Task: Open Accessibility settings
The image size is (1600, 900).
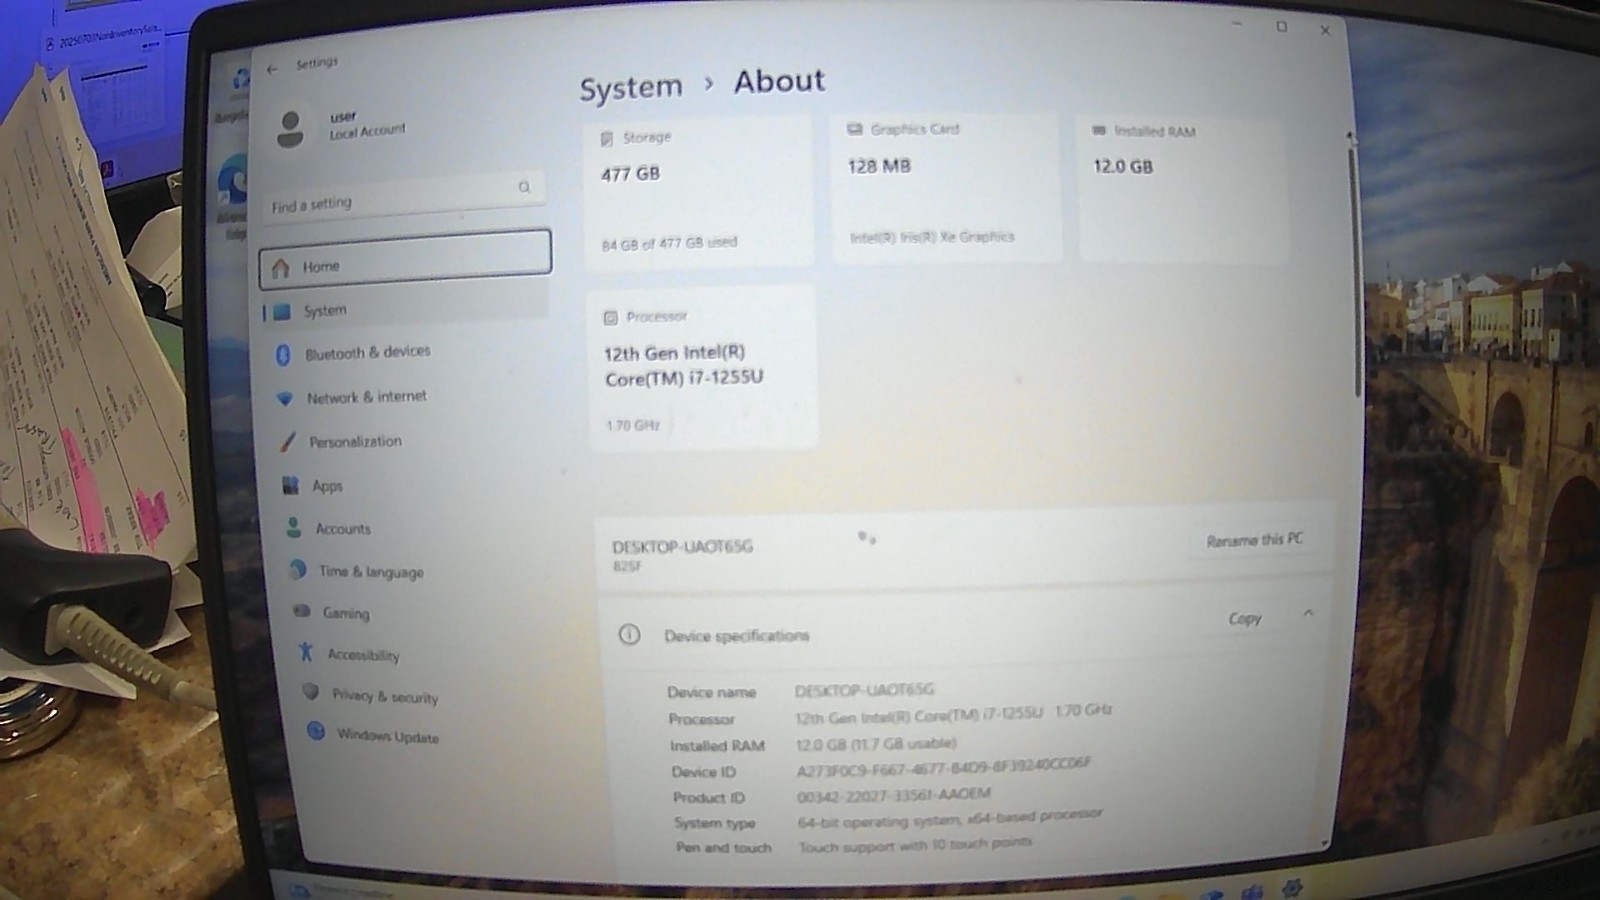Action: coord(362,655)
